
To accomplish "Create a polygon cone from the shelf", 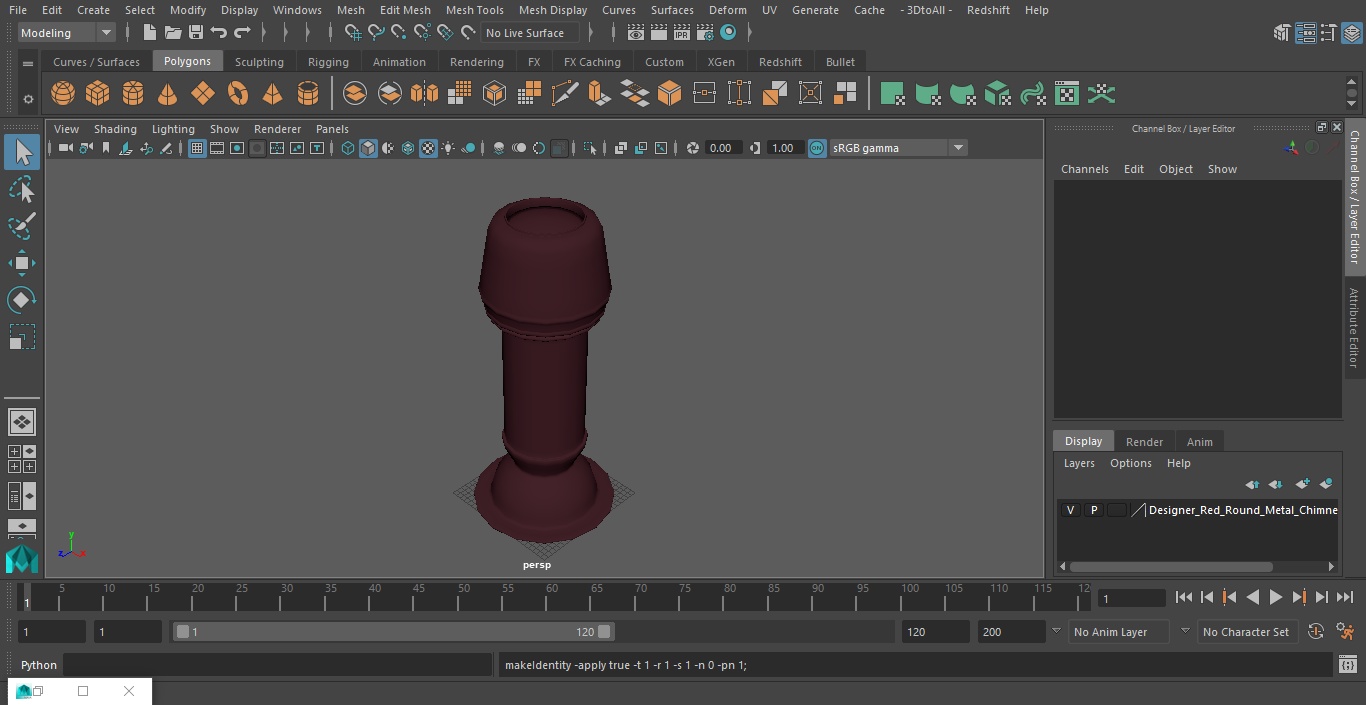I will [167, 94].
